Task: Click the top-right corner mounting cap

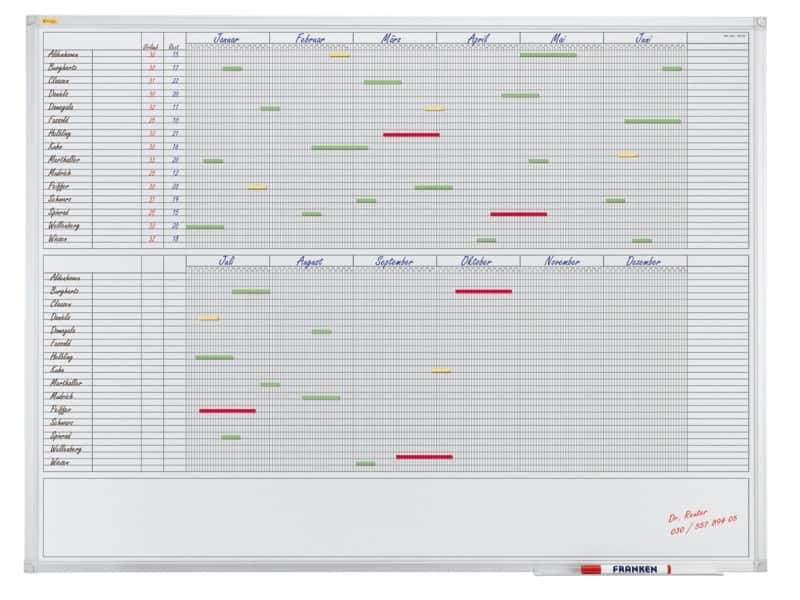Action: 759,22
